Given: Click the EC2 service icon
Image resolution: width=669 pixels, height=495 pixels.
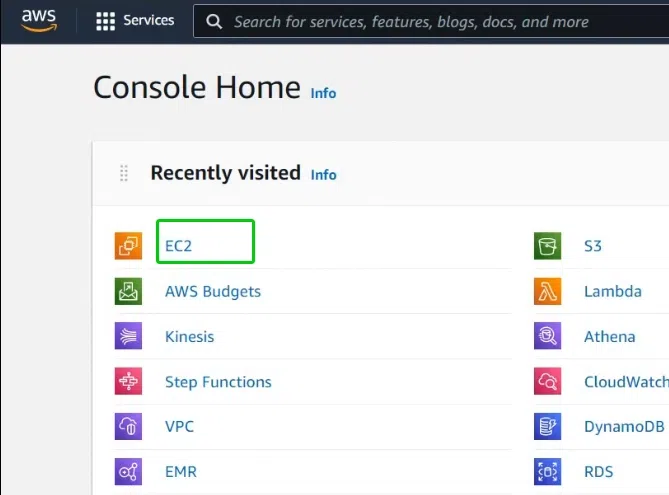Looking at the screenshot, I should (128, 246).
